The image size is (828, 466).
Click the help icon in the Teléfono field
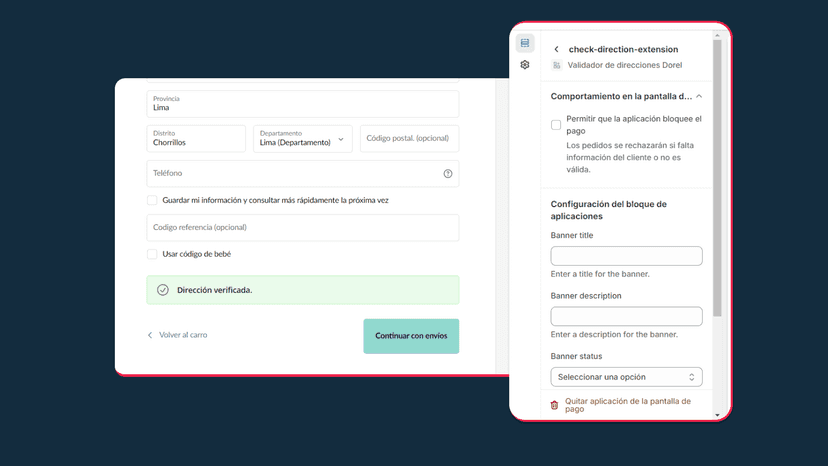[448, 173]
